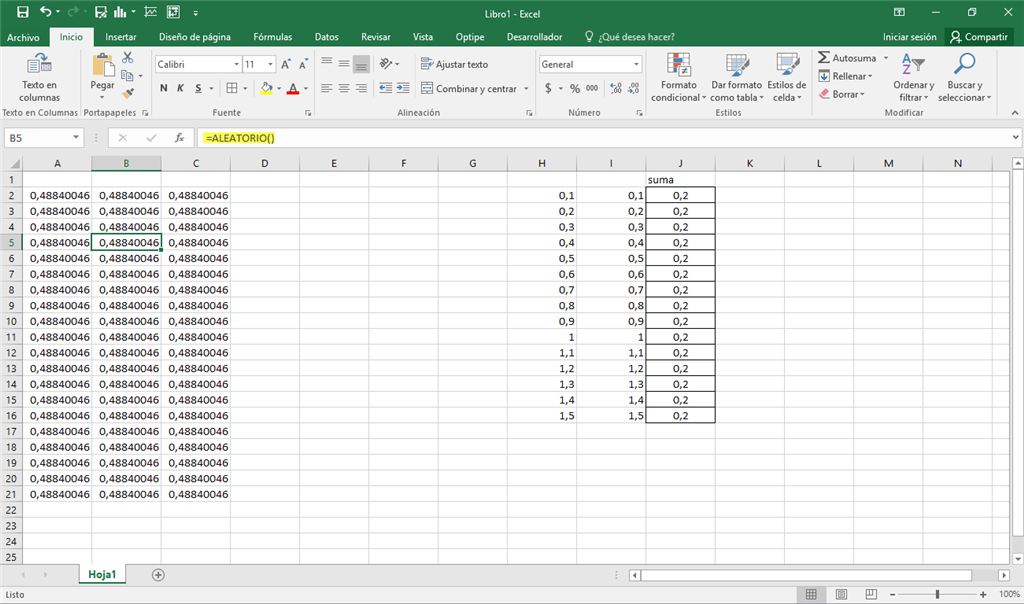The width and height of the screenshot is (1024, 604).
Task: Click the Texto en columnas icon
Action: (x=39, y=65)
